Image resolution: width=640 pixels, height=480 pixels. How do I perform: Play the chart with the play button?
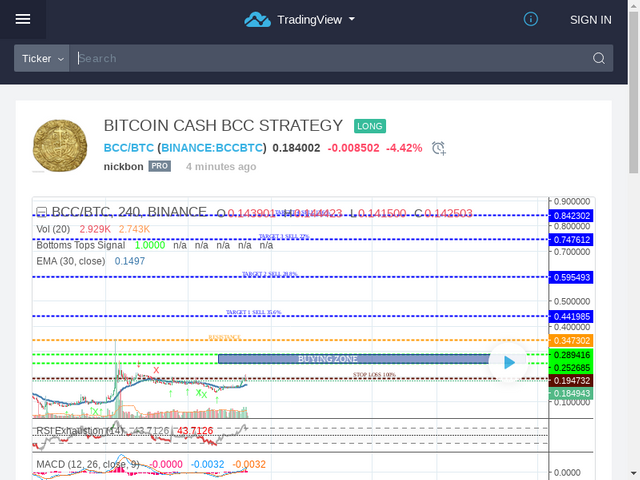(508, 362)
